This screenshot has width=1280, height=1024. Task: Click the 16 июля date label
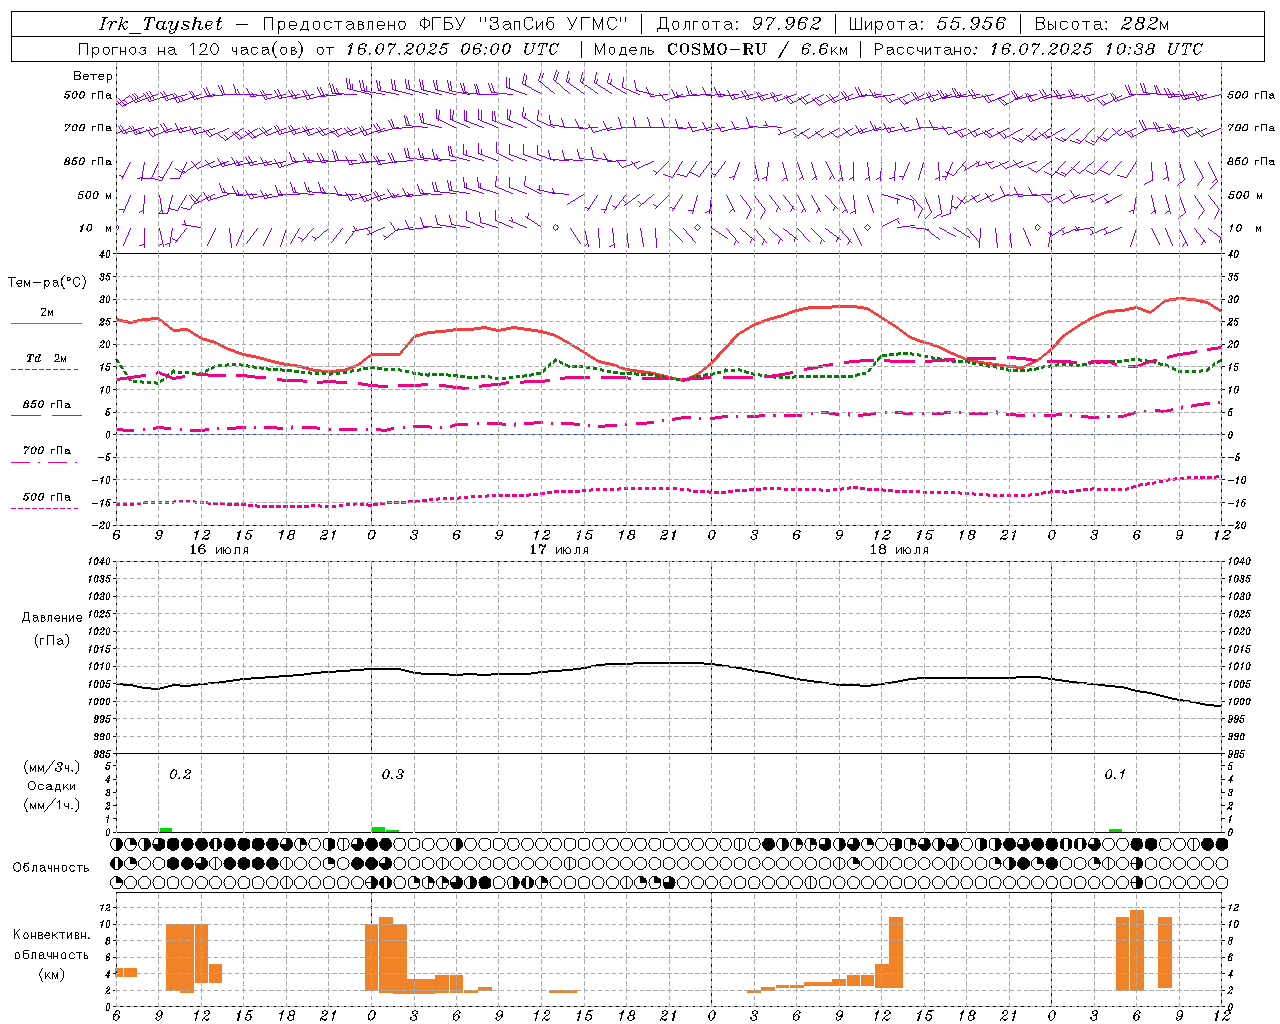[x=219, y=550]
